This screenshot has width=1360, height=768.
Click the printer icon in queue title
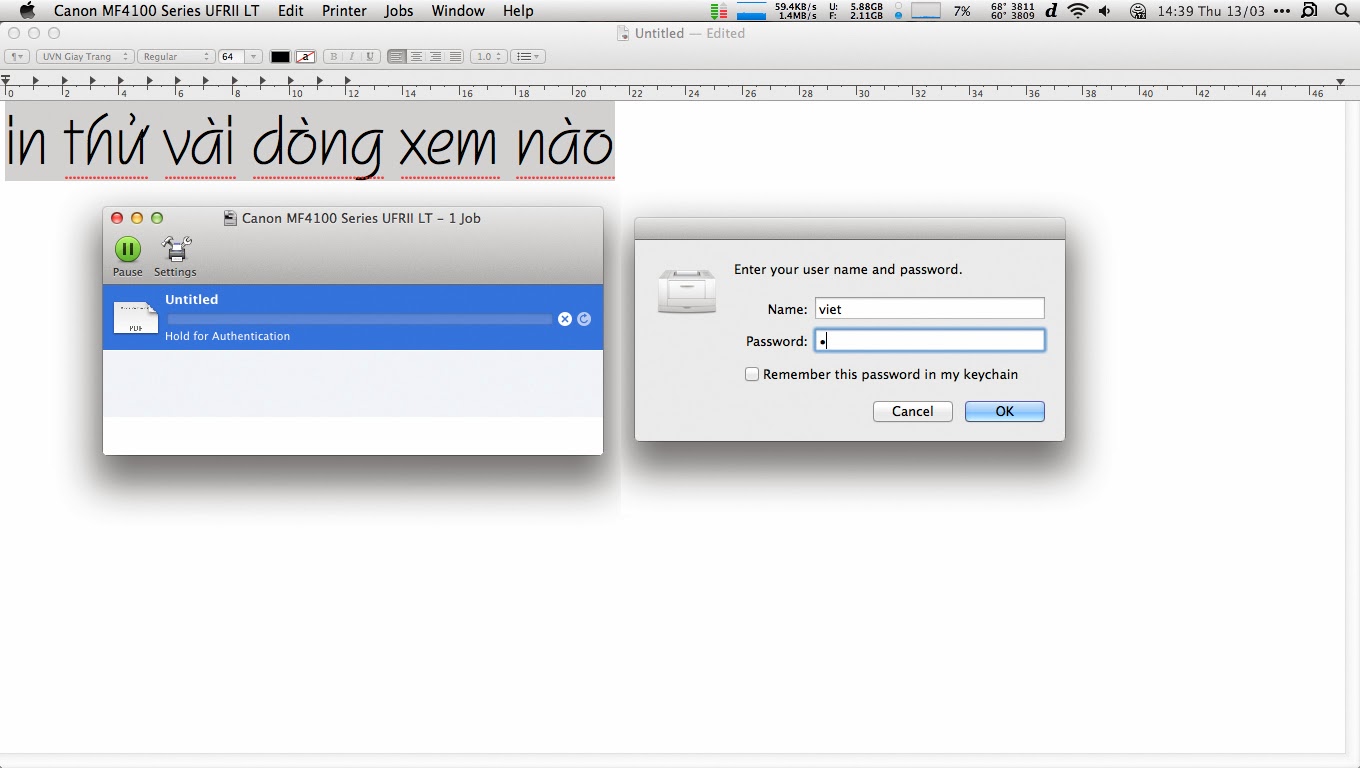click(230, 218)
